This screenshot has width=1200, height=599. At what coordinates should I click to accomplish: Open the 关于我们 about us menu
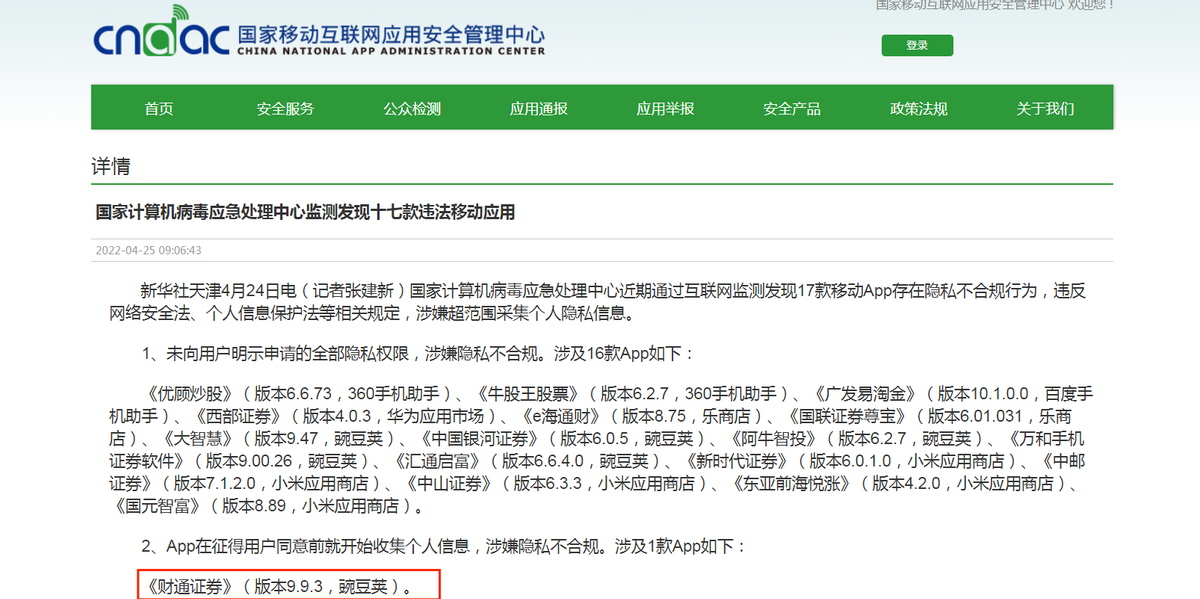tap(1043, 106)
